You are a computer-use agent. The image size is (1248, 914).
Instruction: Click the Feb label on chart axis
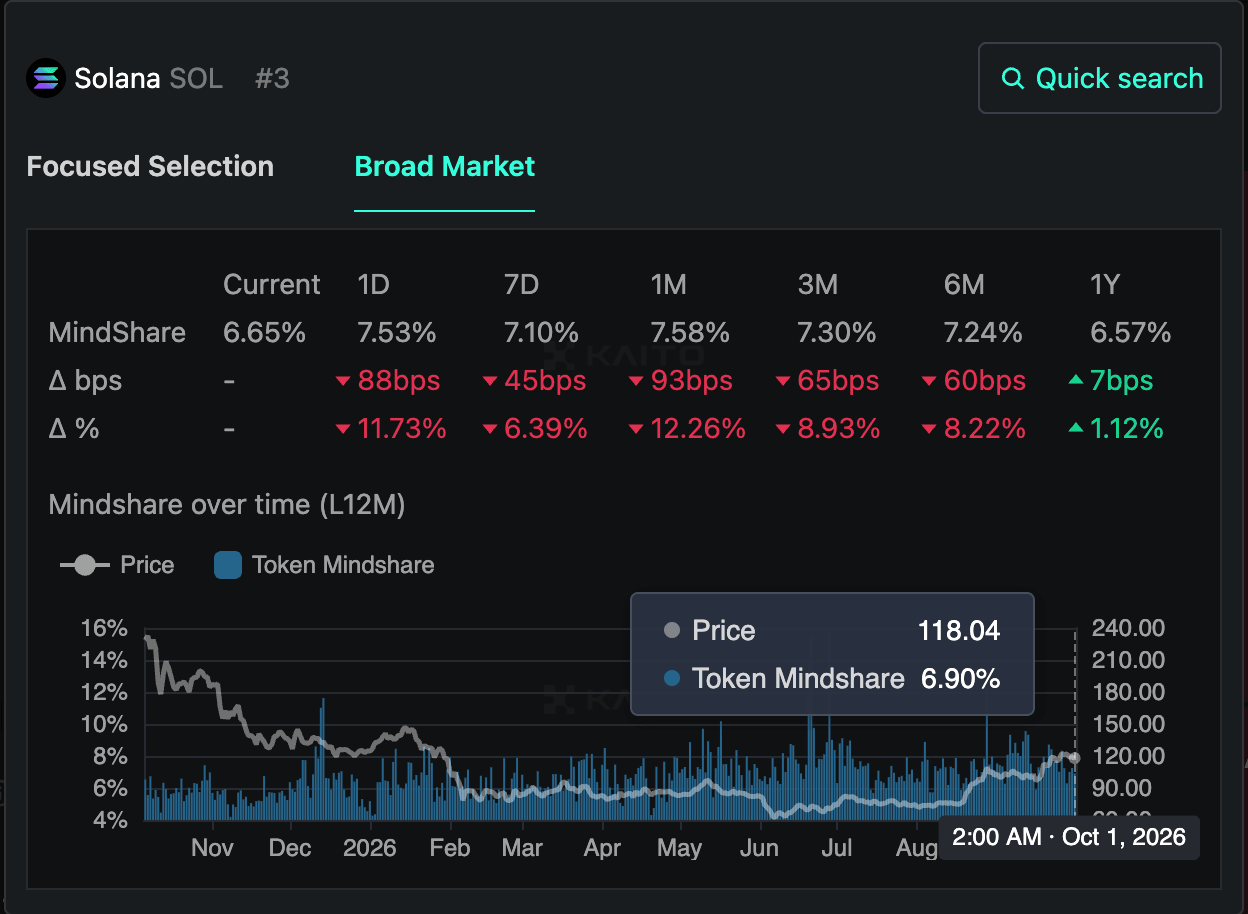(449, 848)
